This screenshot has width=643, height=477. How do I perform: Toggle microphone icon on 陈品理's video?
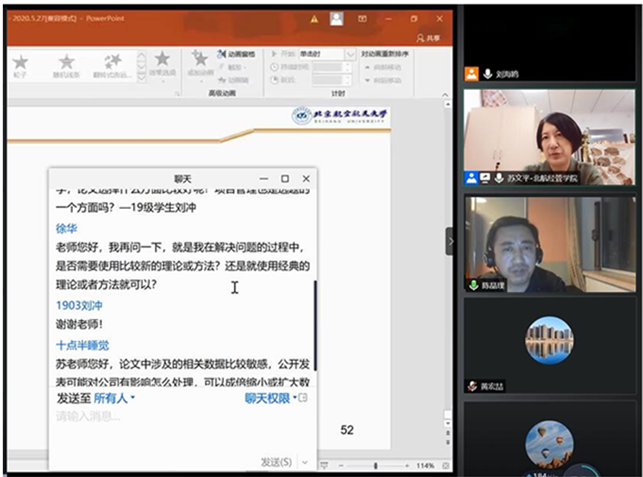pos(473,285)
